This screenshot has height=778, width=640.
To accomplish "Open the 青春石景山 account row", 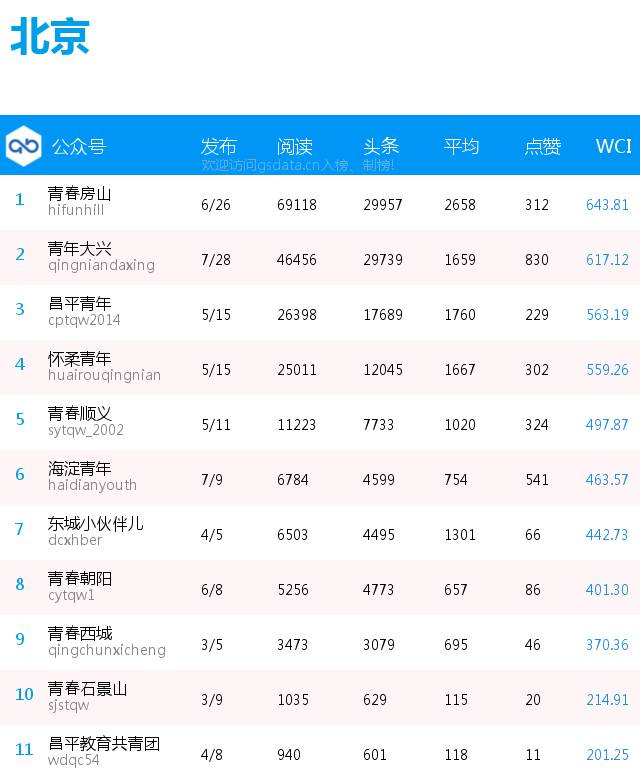I will 320,698.
